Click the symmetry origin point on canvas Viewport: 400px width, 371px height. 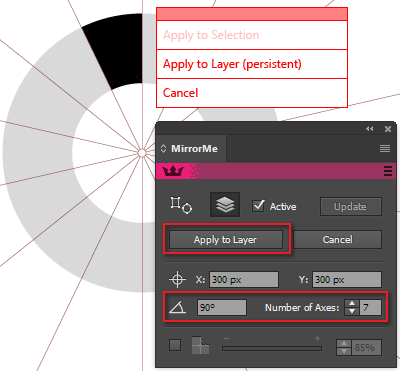coord(142,153)
